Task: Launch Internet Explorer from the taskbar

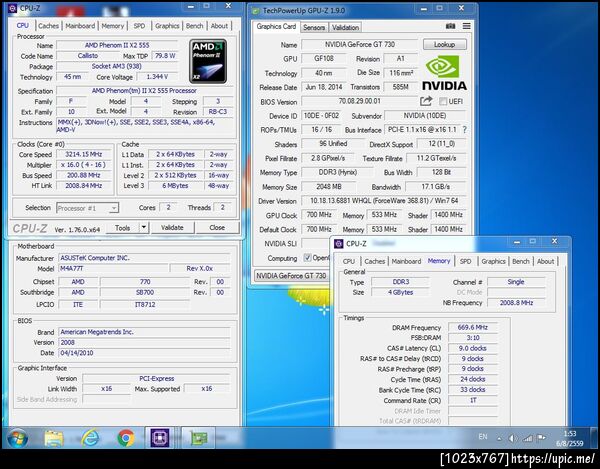Action: pos(90,438)
